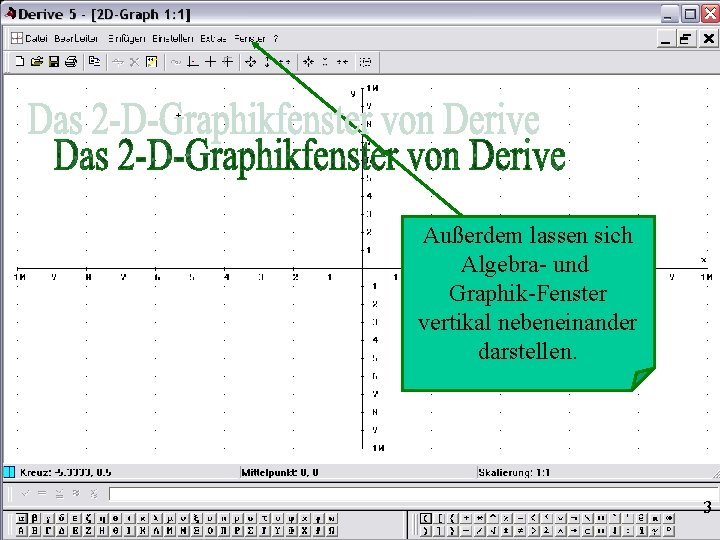Click the last dotted grid toolbar icon
Screen dimensions: 720x540
point(366,62)
